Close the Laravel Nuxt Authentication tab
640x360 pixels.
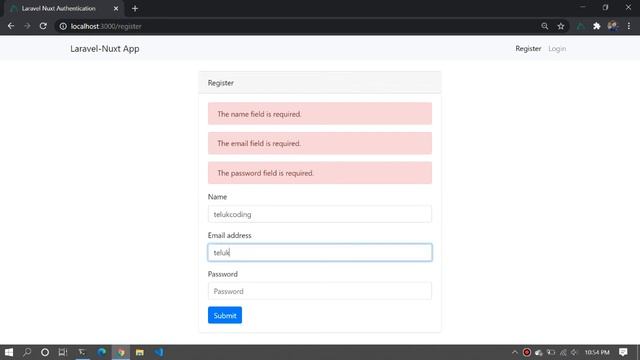coord(116,8)
